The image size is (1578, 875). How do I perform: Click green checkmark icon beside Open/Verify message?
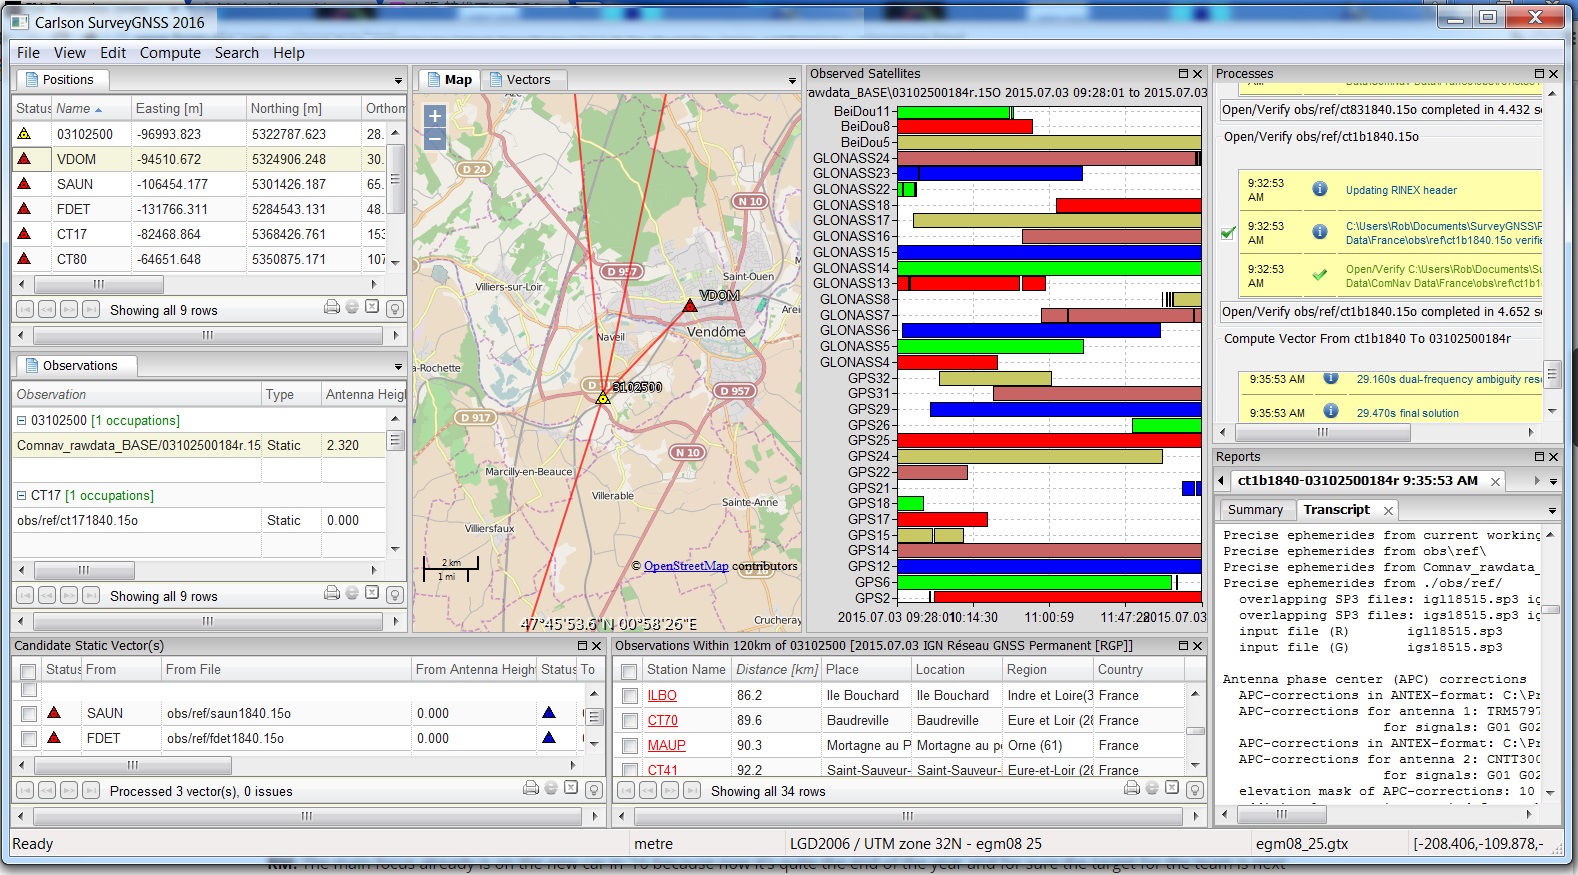1320,274
